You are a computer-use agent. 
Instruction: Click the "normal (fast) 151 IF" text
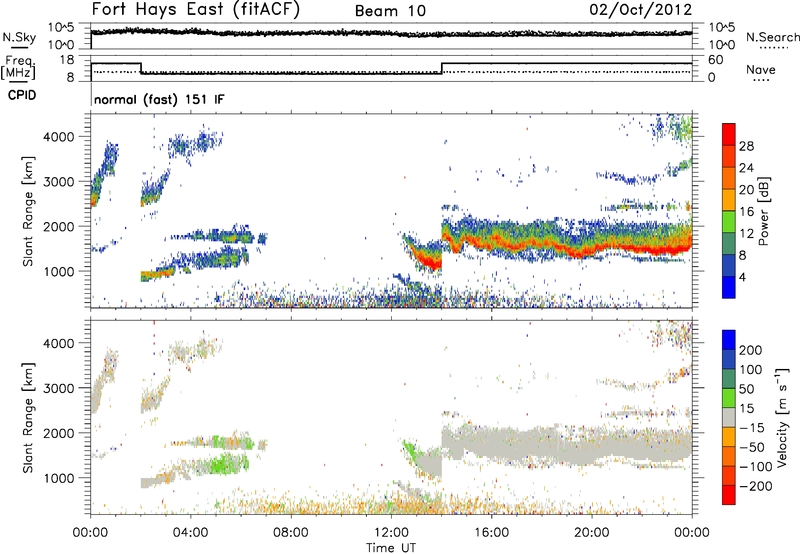[159, 99]
